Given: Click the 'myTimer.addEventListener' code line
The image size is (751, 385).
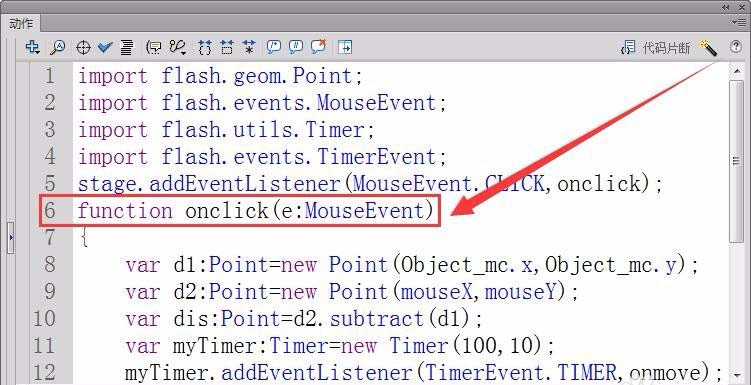Looking at the screenshot, I should [x=423, y=373].
